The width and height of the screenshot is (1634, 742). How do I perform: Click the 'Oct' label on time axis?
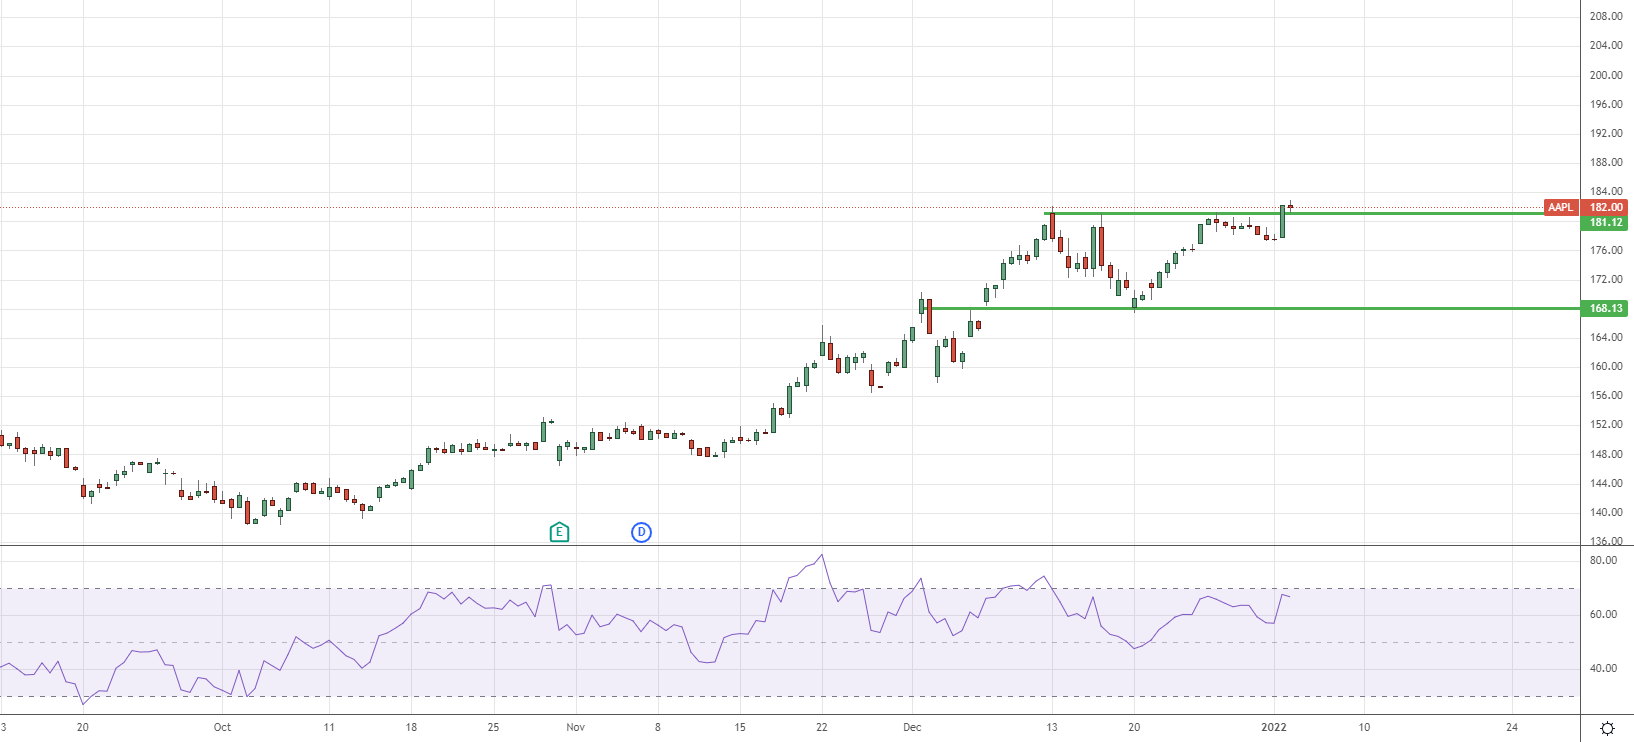pos(222,727)
